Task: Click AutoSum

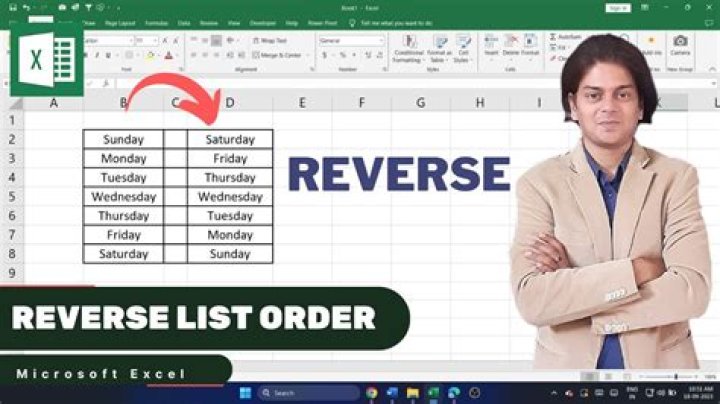Action: 565,37
